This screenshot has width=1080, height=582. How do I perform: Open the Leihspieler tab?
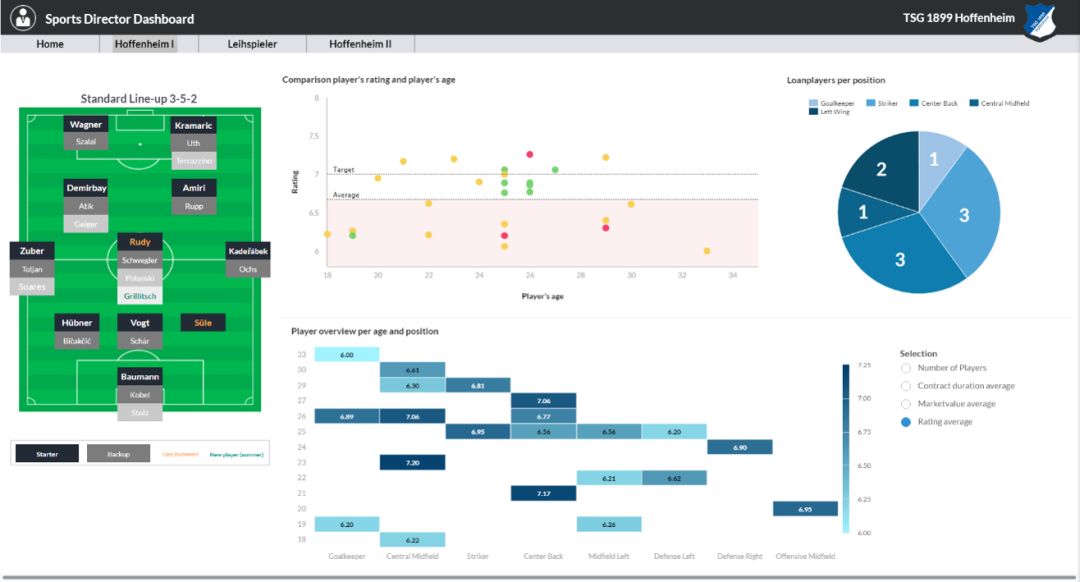click(x=252, y=44)
